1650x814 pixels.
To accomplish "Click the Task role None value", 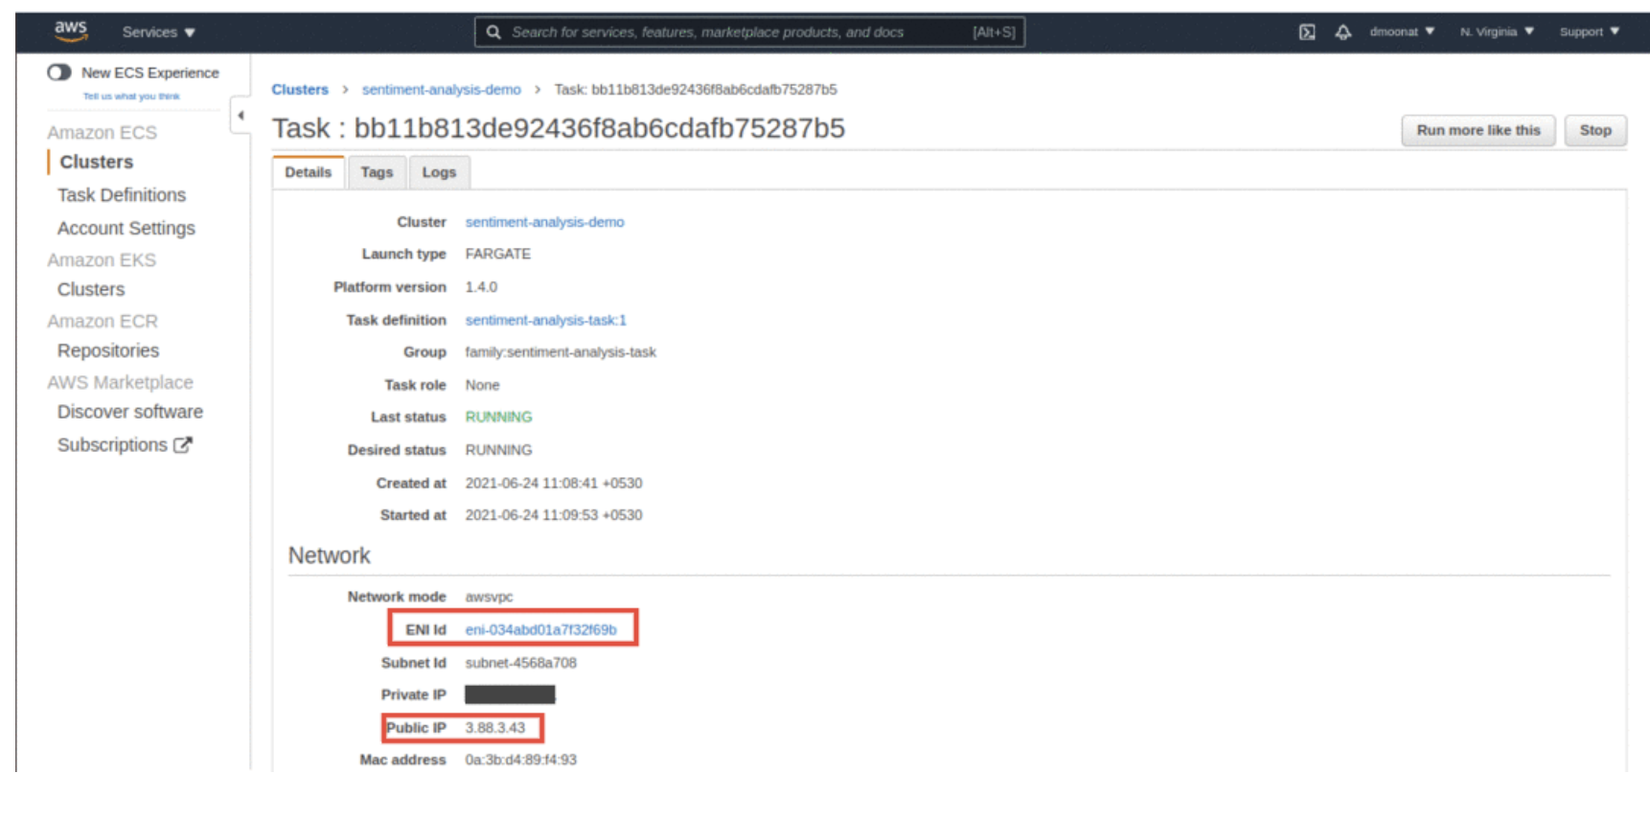I will tap(482, 385).
